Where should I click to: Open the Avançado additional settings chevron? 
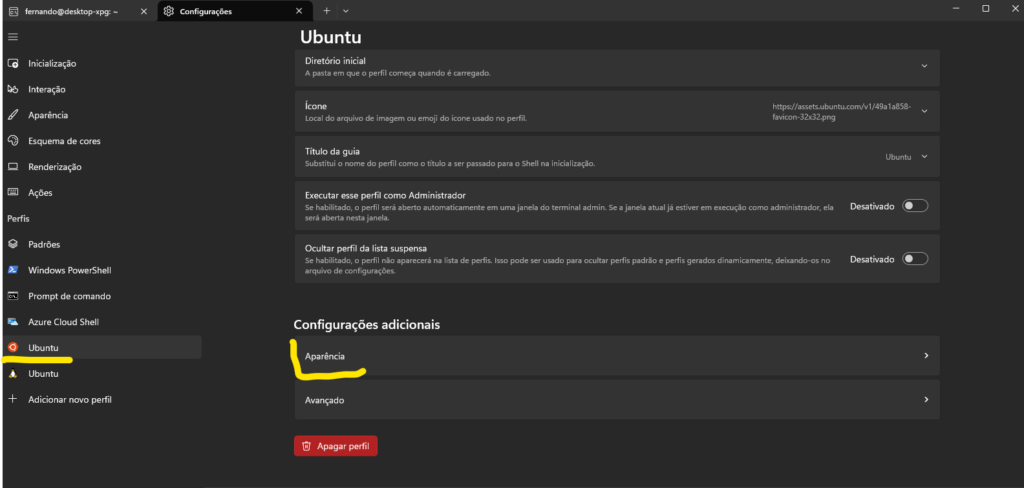(926, 400)
